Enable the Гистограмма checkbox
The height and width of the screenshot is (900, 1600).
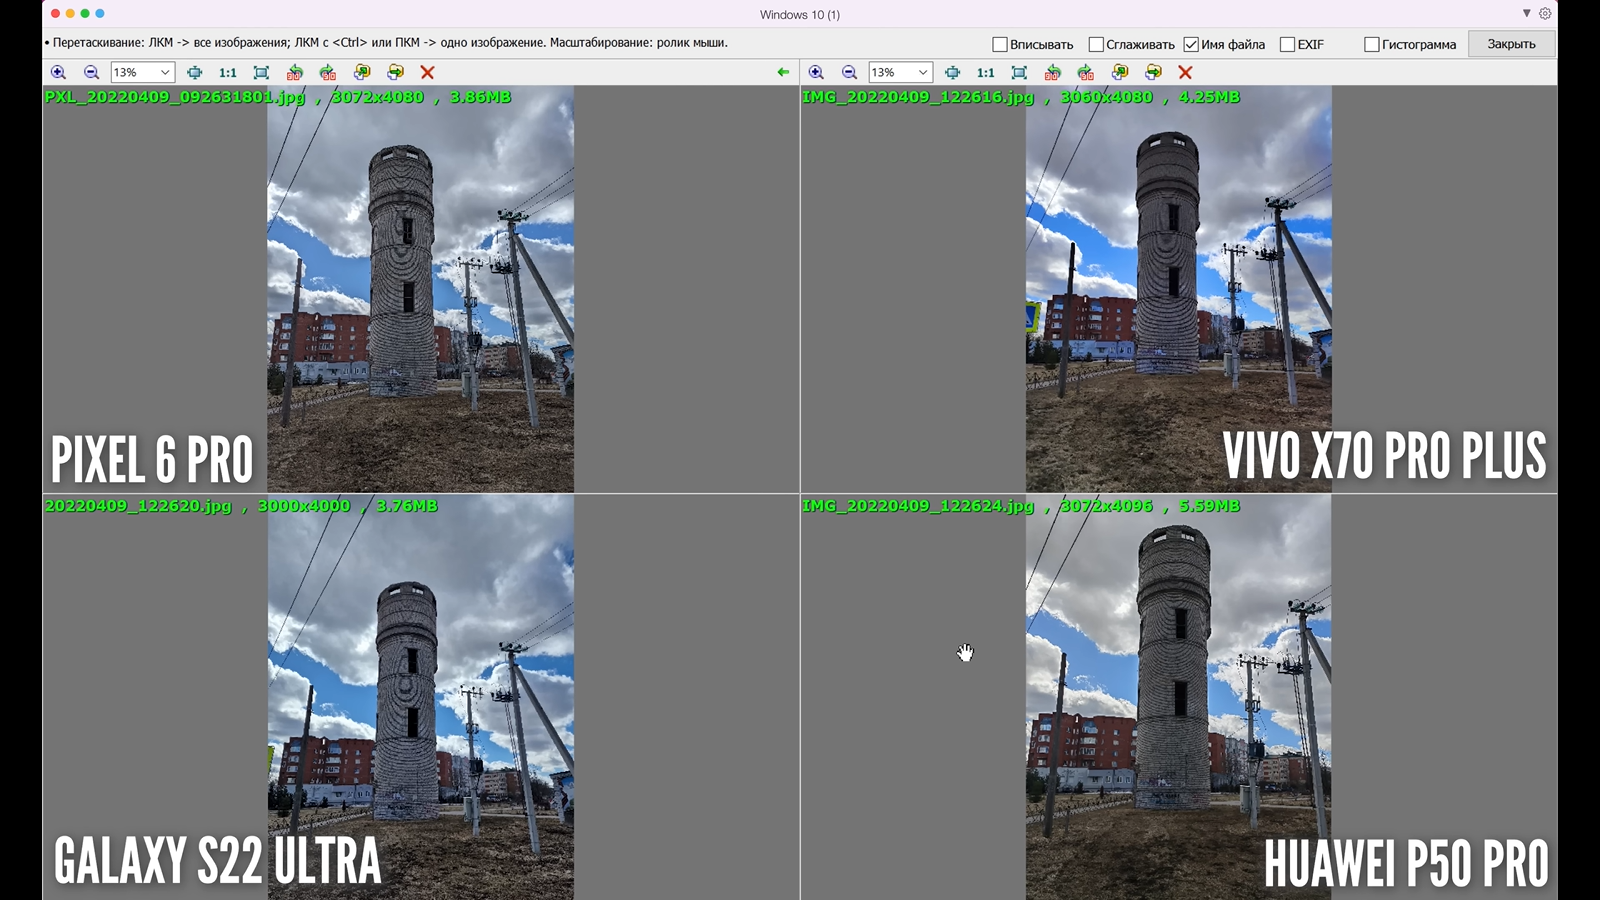click(x=1372, y=44)
